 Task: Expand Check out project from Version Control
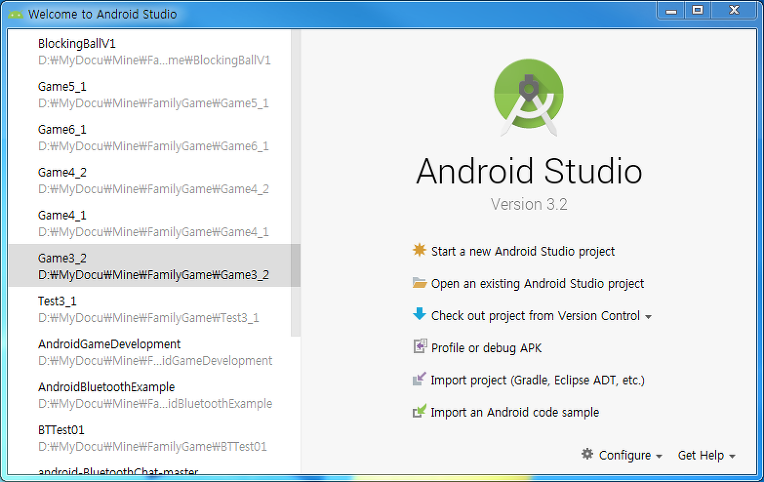pyautogui.click(x=541, y=316)
